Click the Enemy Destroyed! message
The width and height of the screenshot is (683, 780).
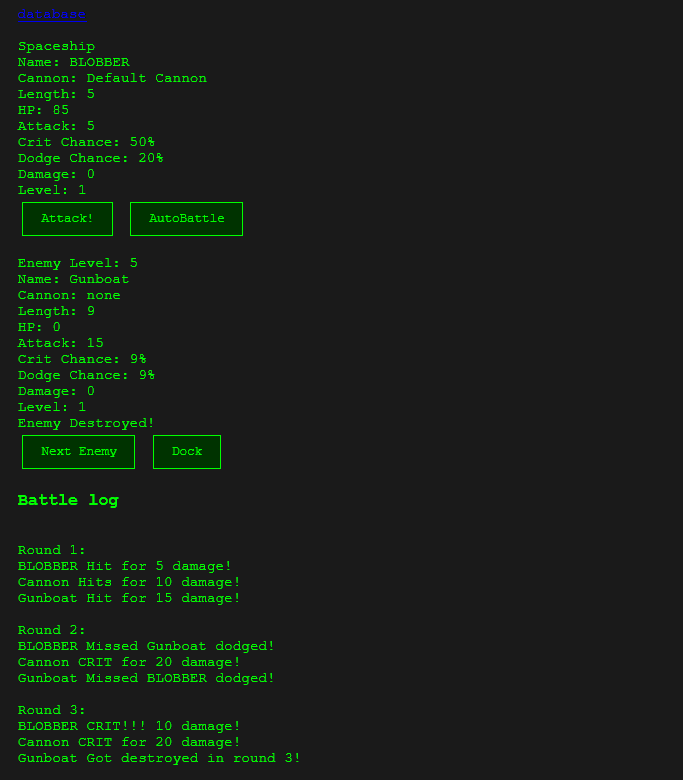click(x=86, y=423)
